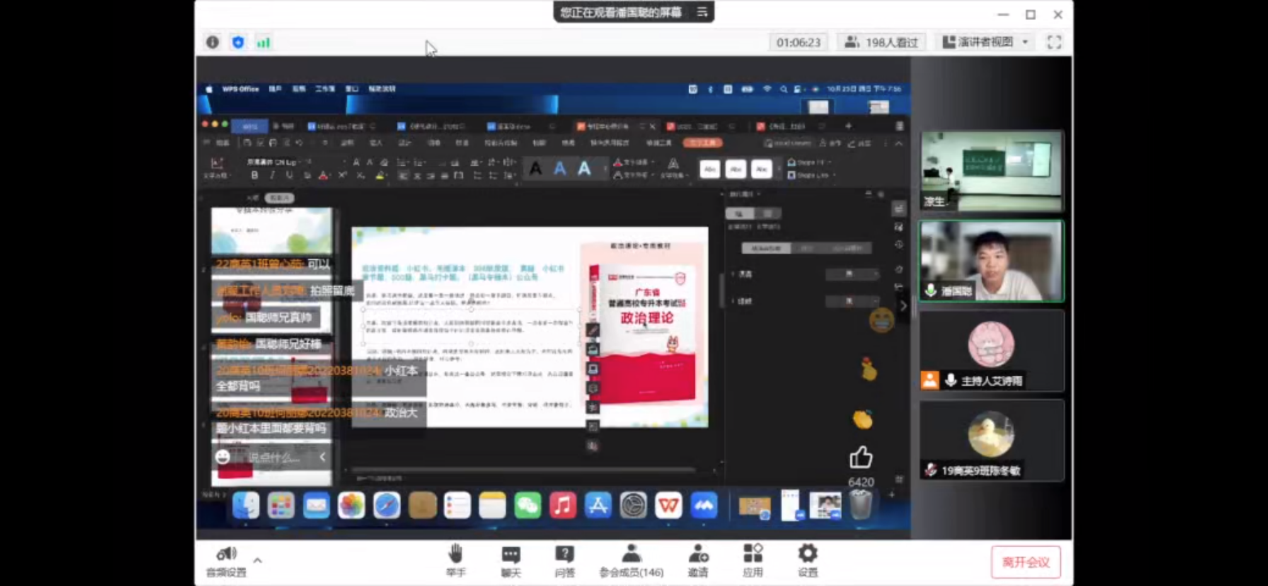Expand the audio settings arrow menu
The image size is (1268, 586).
(x=258, y=560)
